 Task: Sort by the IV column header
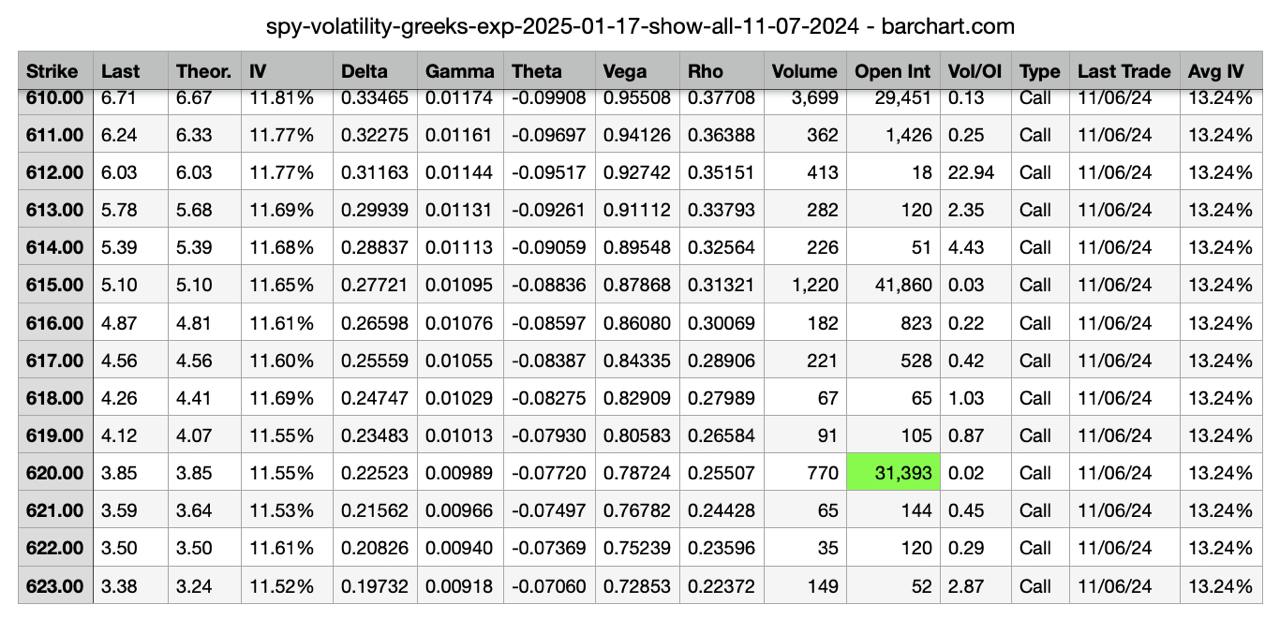click(259, 71)
